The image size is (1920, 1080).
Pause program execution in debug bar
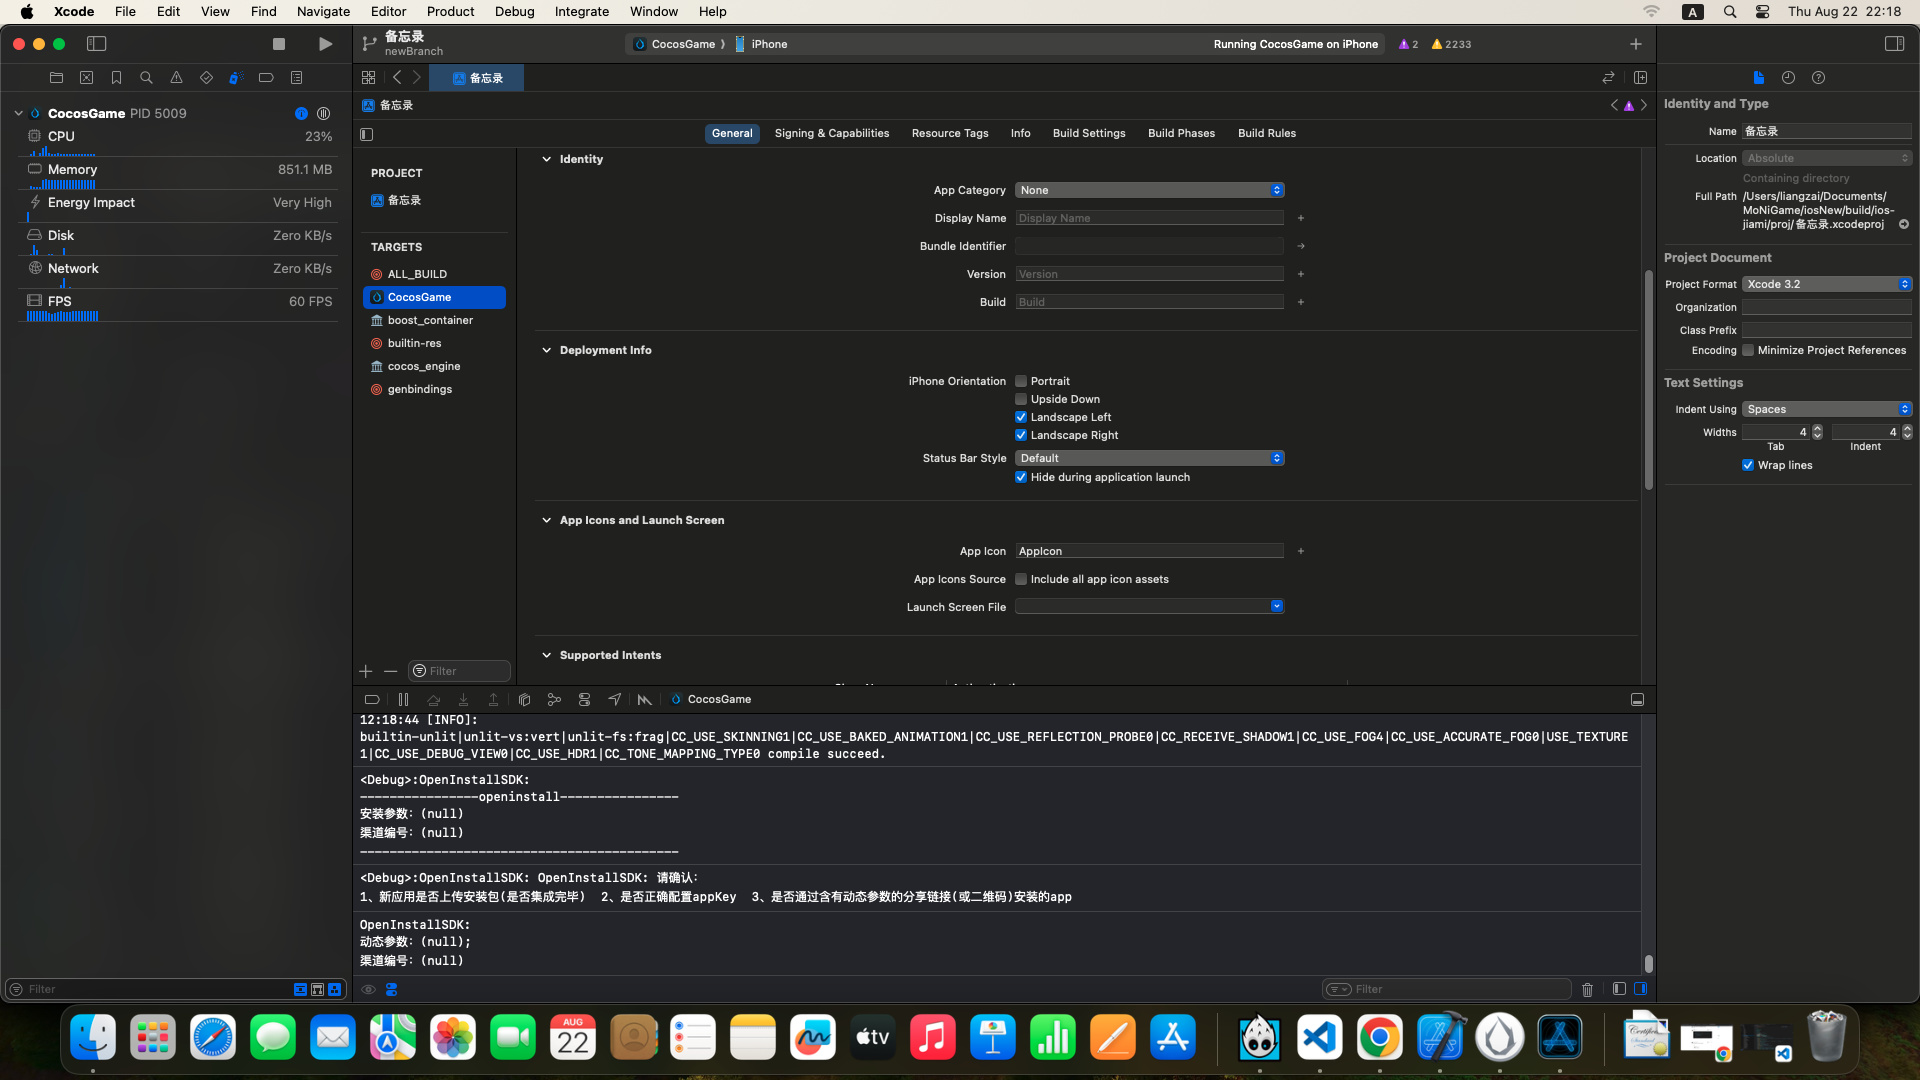403,700
